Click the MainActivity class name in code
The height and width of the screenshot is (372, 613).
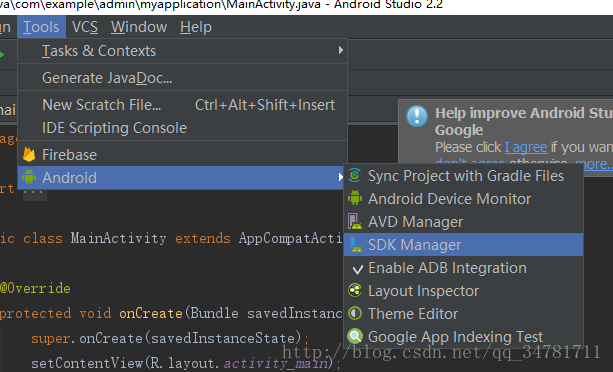point(118,238)
